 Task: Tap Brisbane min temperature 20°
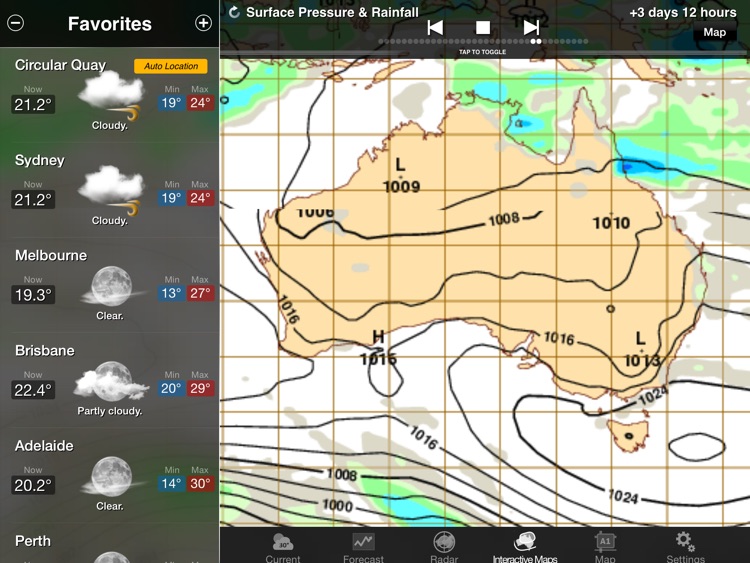tap(171, 388)
